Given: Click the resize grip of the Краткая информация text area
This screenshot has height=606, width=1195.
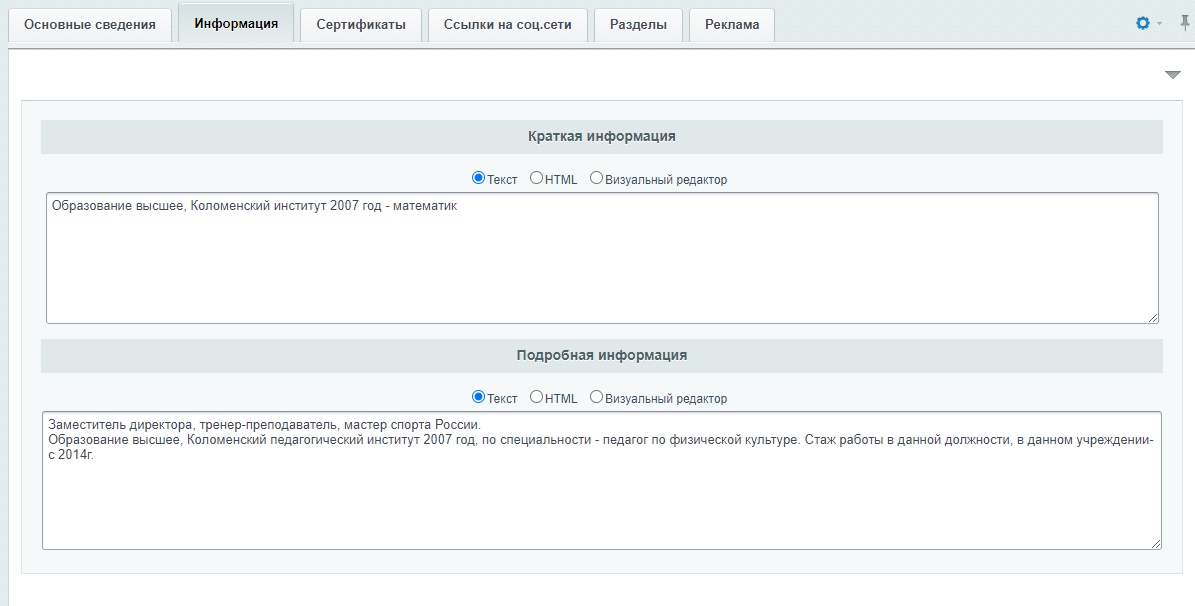Looking at the screenshot, I should (x=1152, y=317).
